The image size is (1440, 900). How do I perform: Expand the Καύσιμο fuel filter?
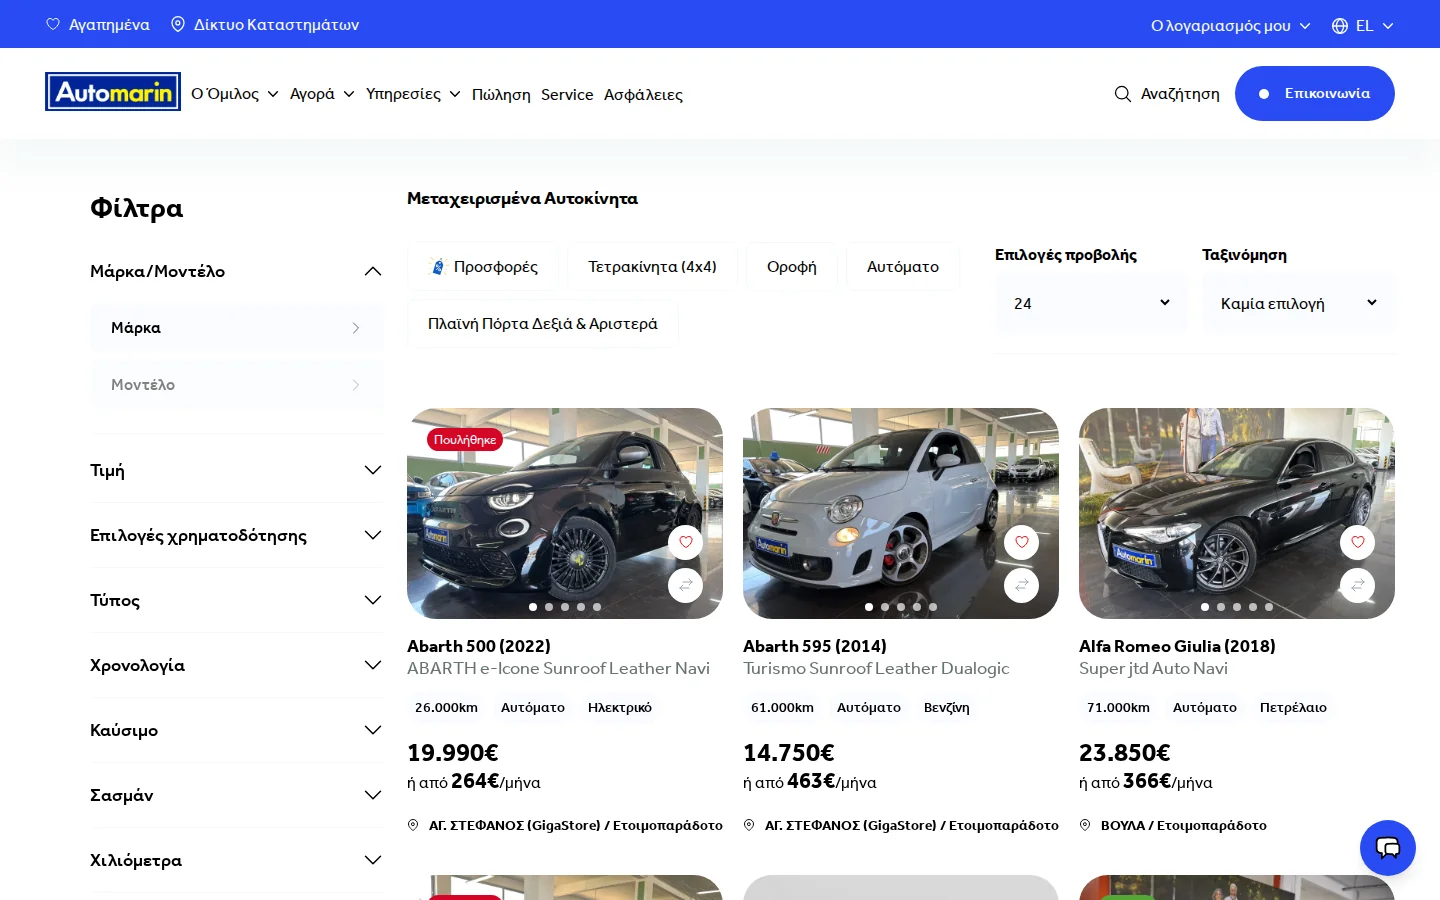coord(237,730)
